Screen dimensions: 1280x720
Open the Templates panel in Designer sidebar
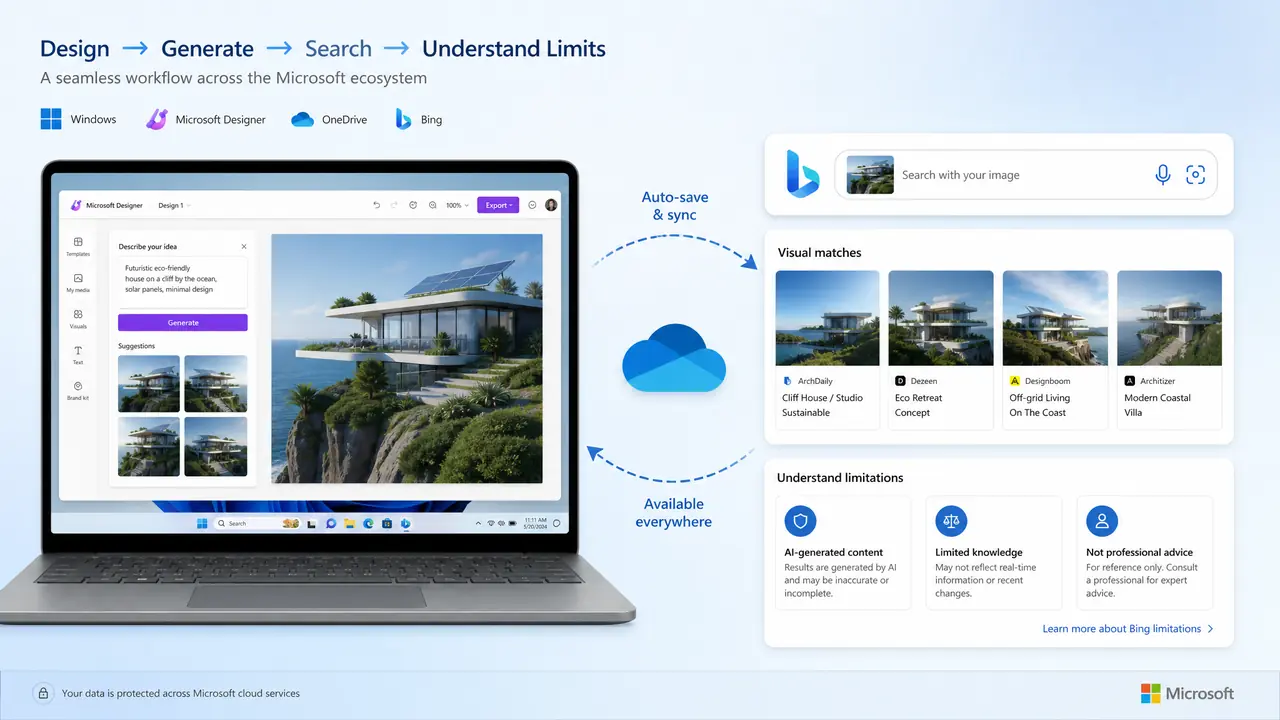click(x=78, y=246)
